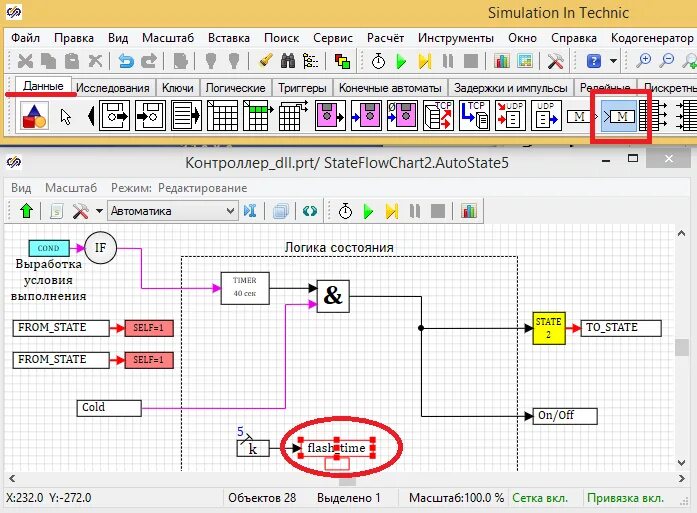Screen dimensions: 697x513
Task: Open the chart graphs icon in subwindow toolbar
Action: click(469, 210)
